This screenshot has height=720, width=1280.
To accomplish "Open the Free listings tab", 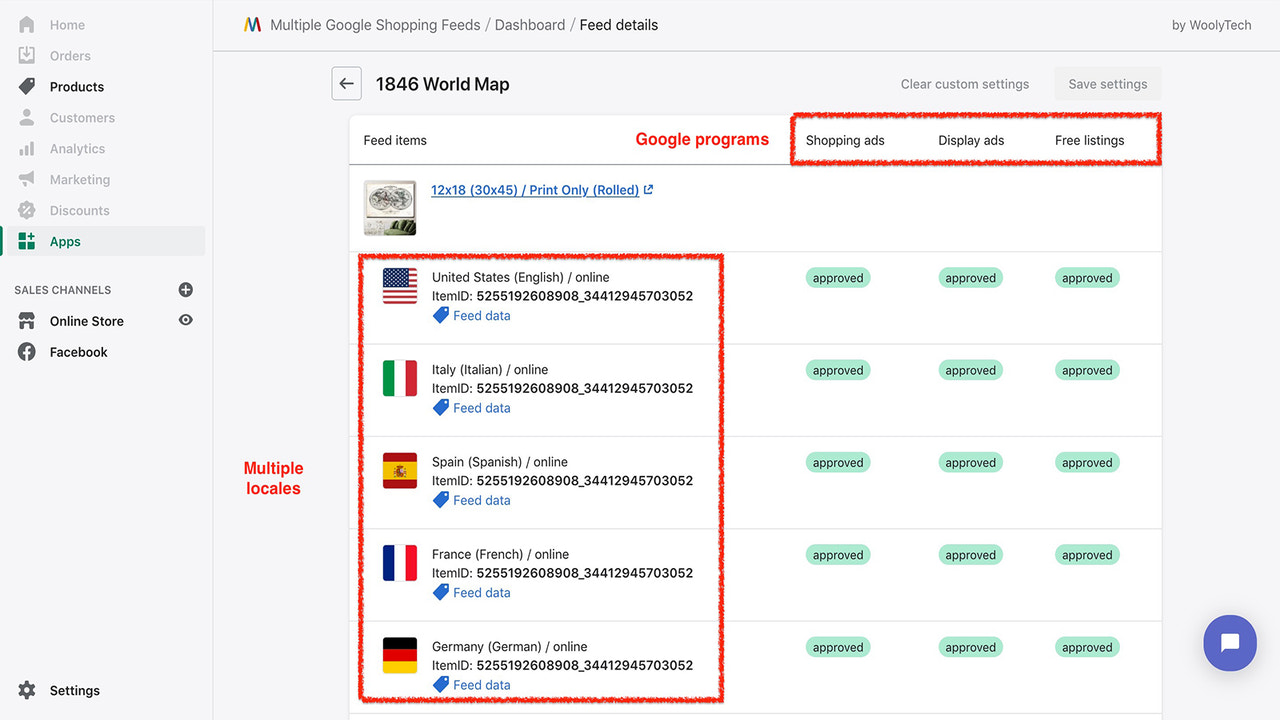I will (x=1089, y=140).
